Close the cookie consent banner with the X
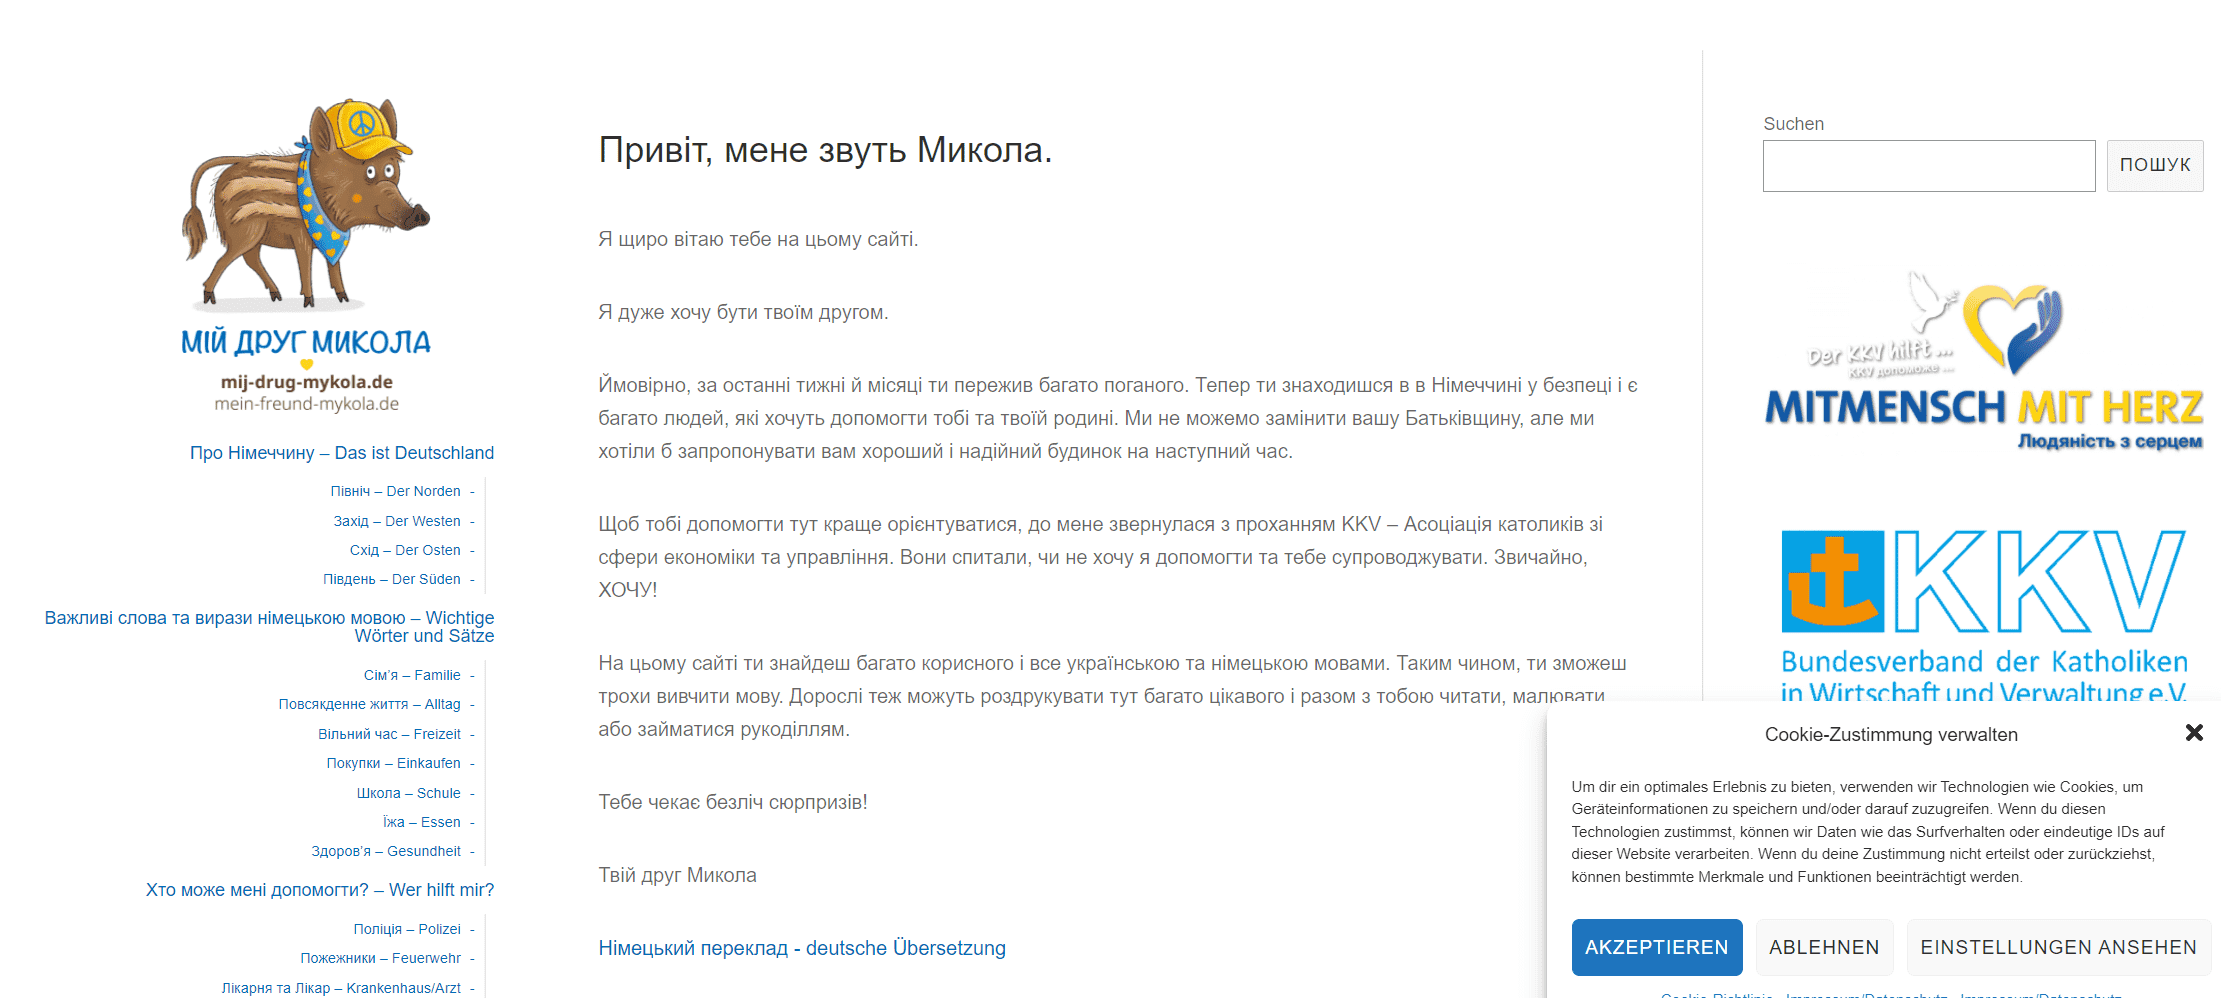This screenshot has height=998, width=2221. [2194, 733]
